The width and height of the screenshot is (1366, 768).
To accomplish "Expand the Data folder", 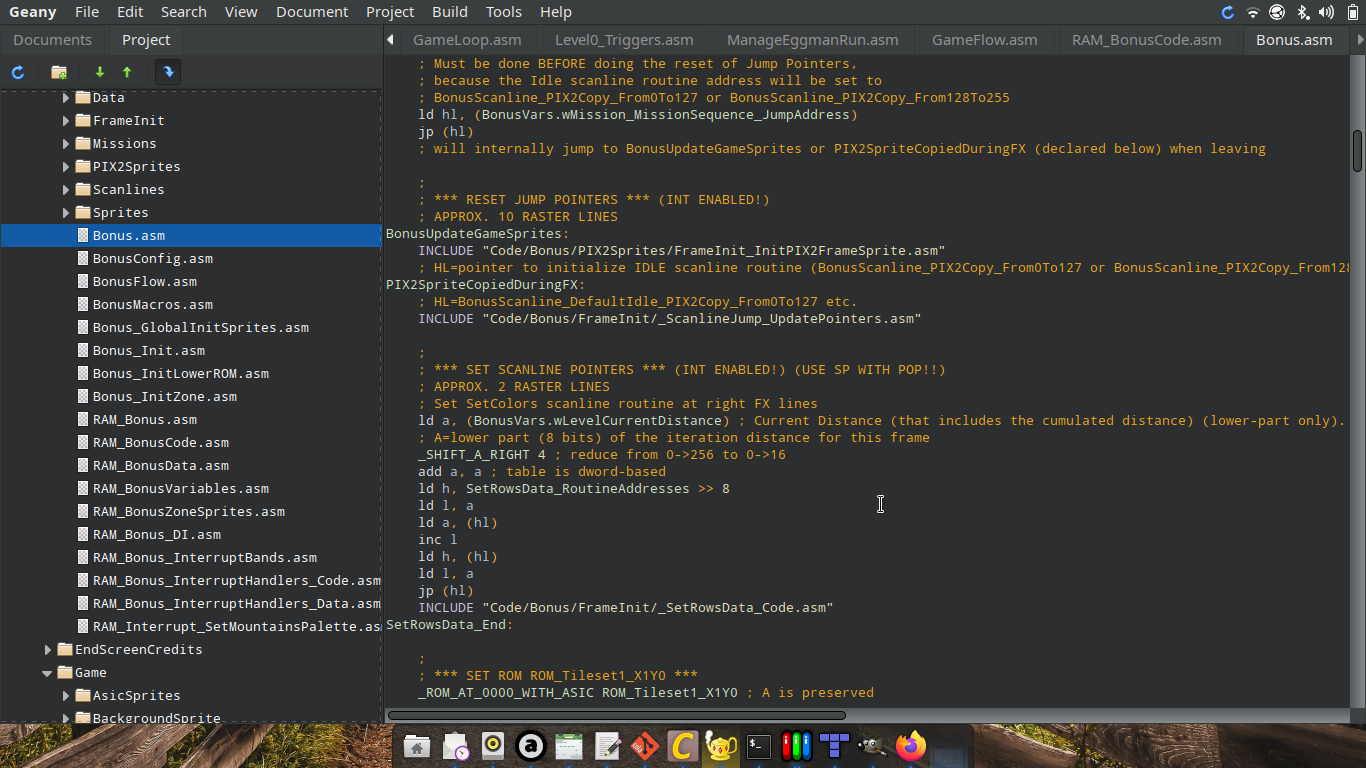I will coord(66,97).
